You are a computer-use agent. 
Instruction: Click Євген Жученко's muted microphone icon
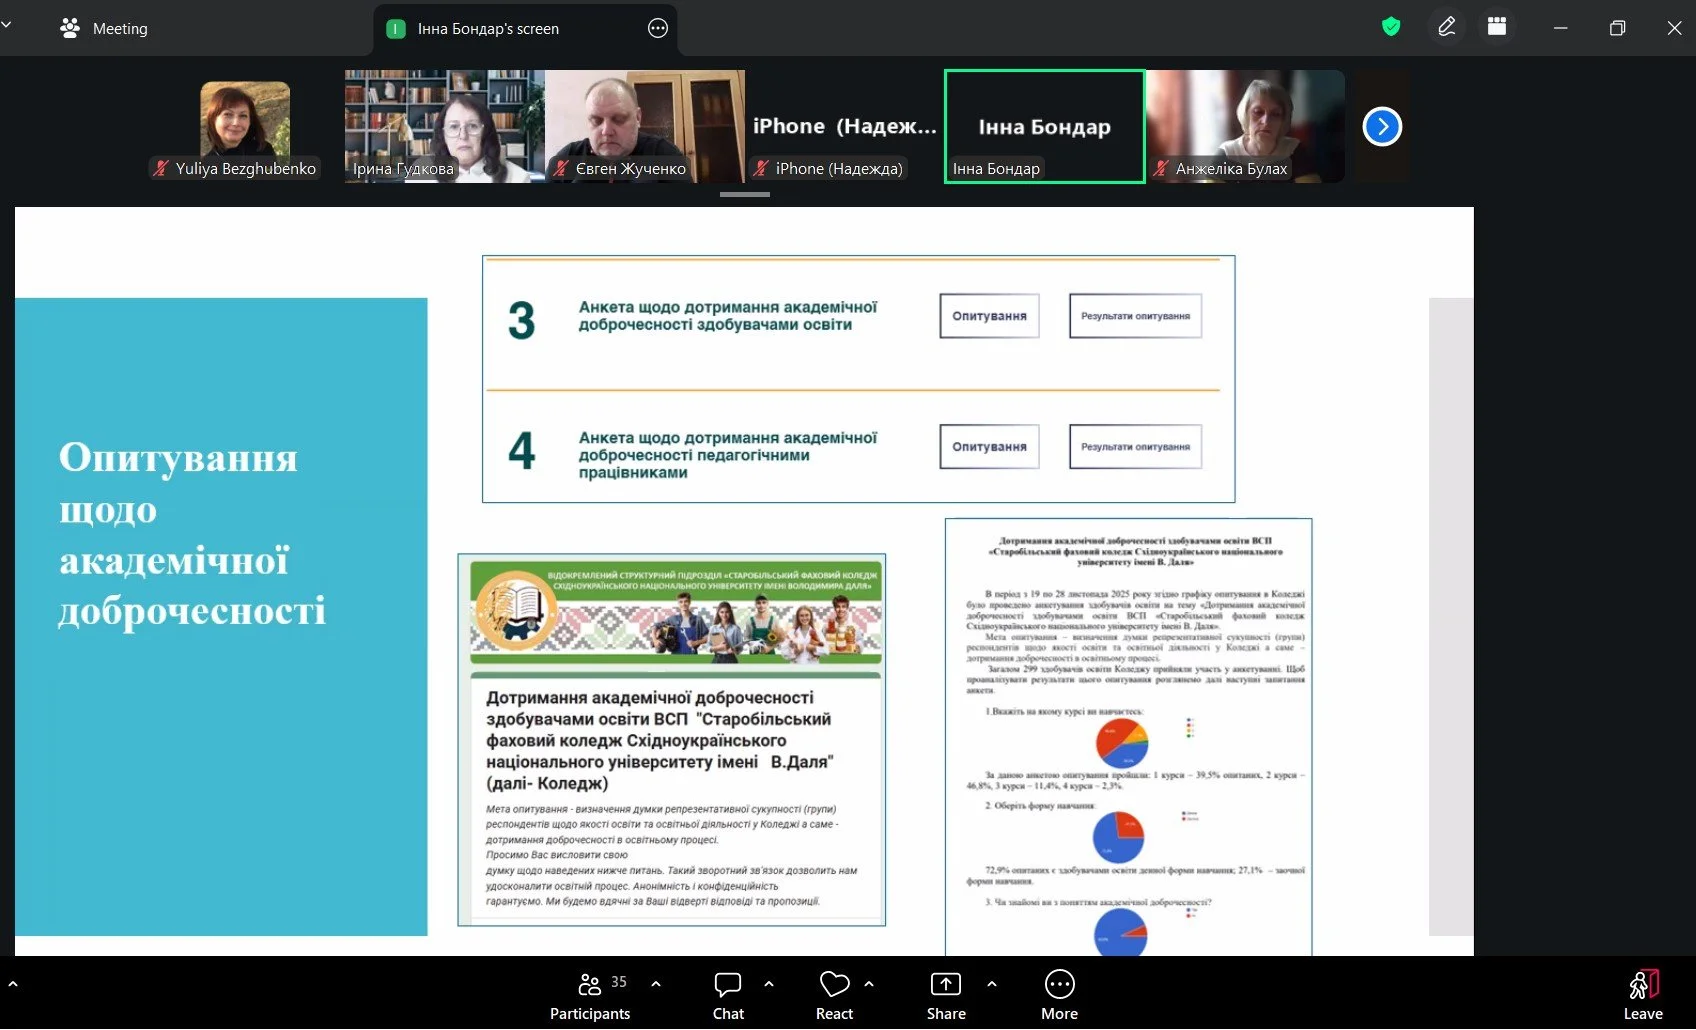[x=561, y=168]
